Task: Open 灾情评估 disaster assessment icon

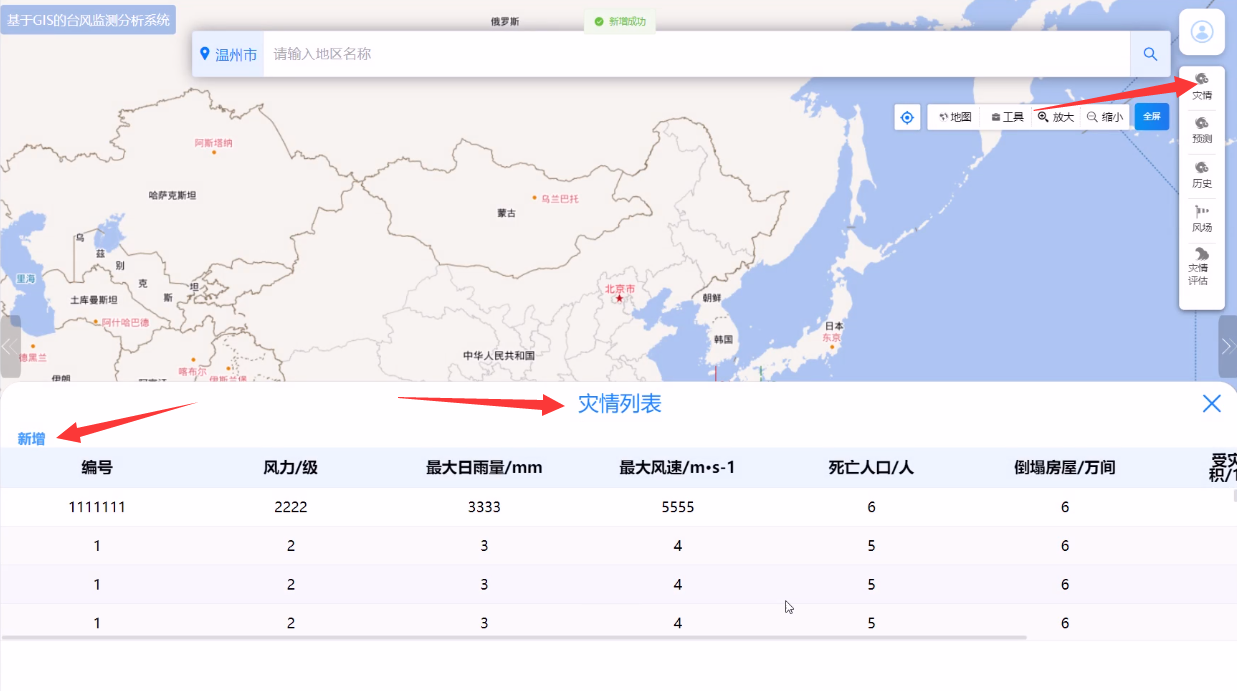Action: pos(1198,267)
